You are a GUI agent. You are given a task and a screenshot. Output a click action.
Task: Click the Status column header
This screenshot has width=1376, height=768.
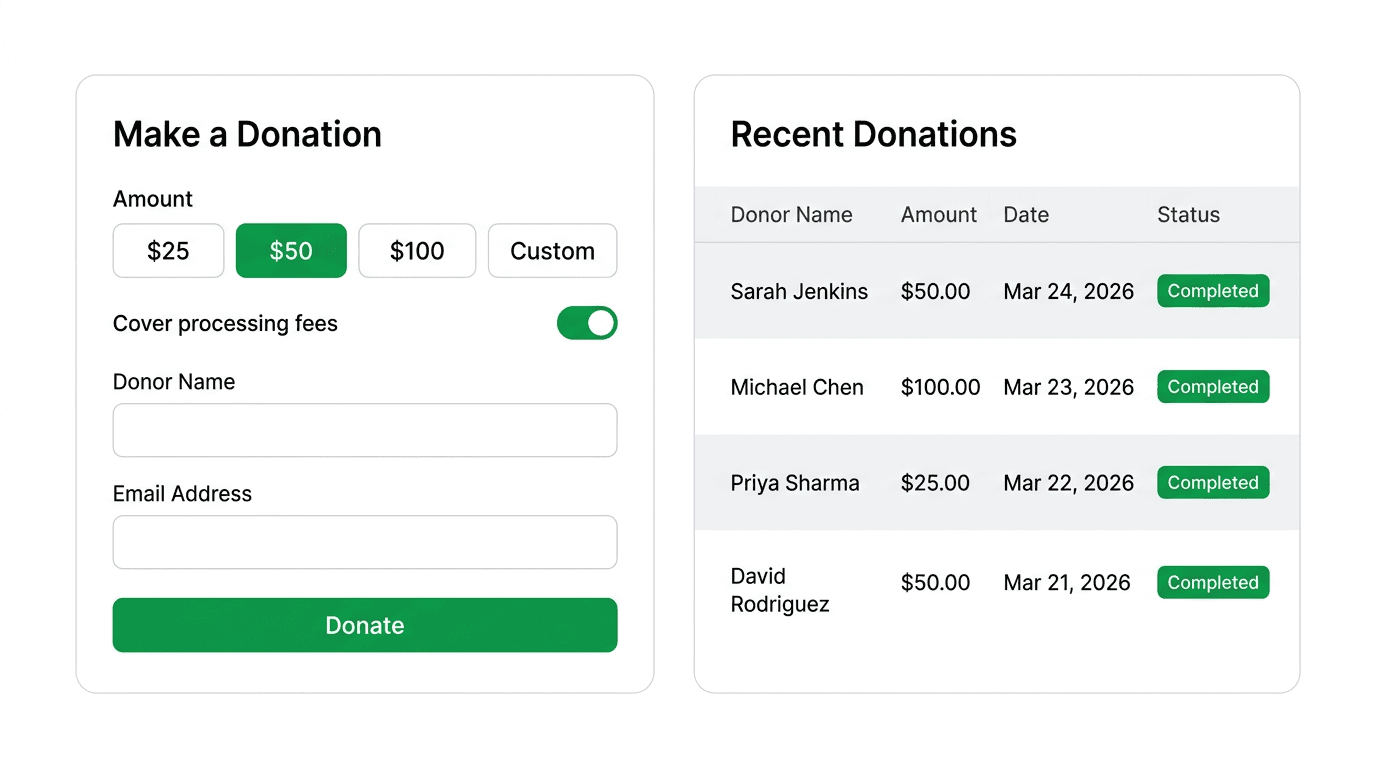point(1187,214)
